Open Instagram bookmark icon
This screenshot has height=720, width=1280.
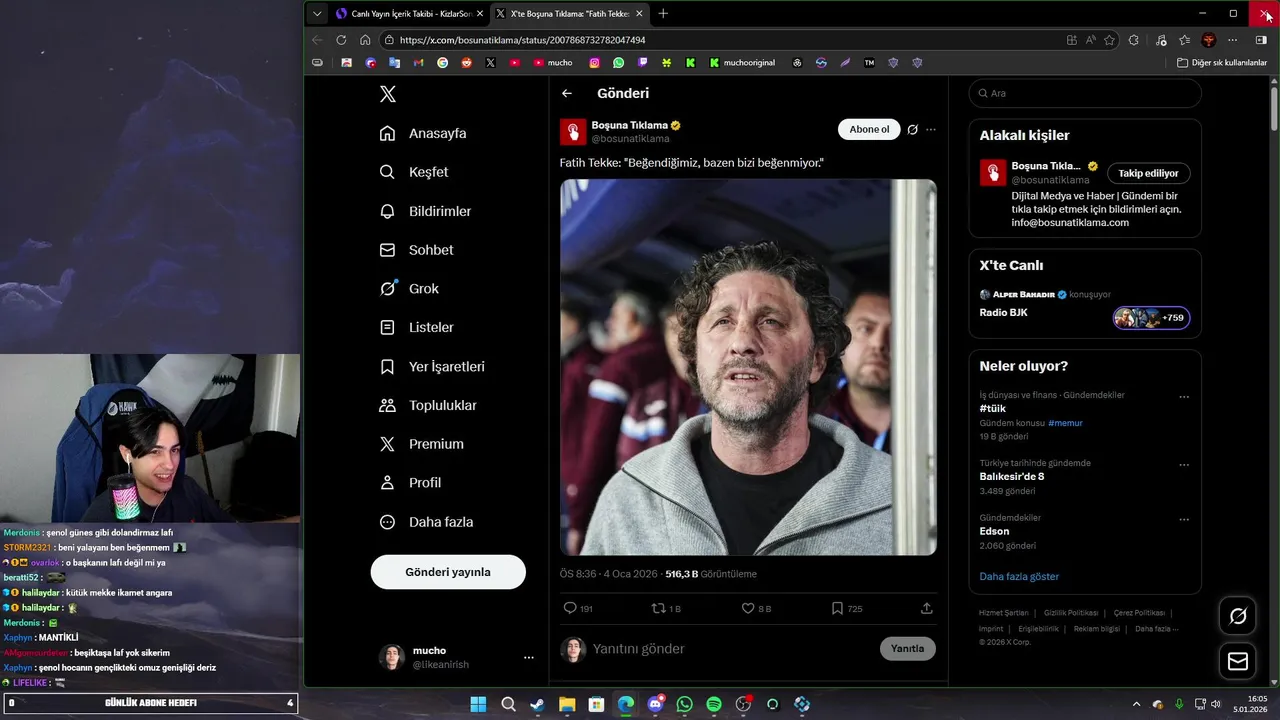coord(594,62)
